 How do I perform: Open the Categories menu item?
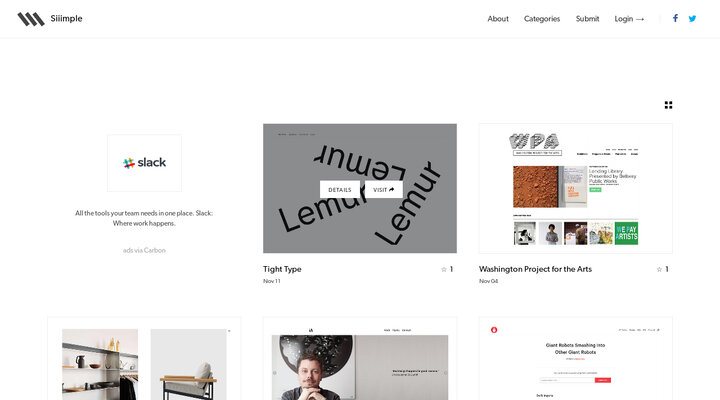(x=542, y=19)
